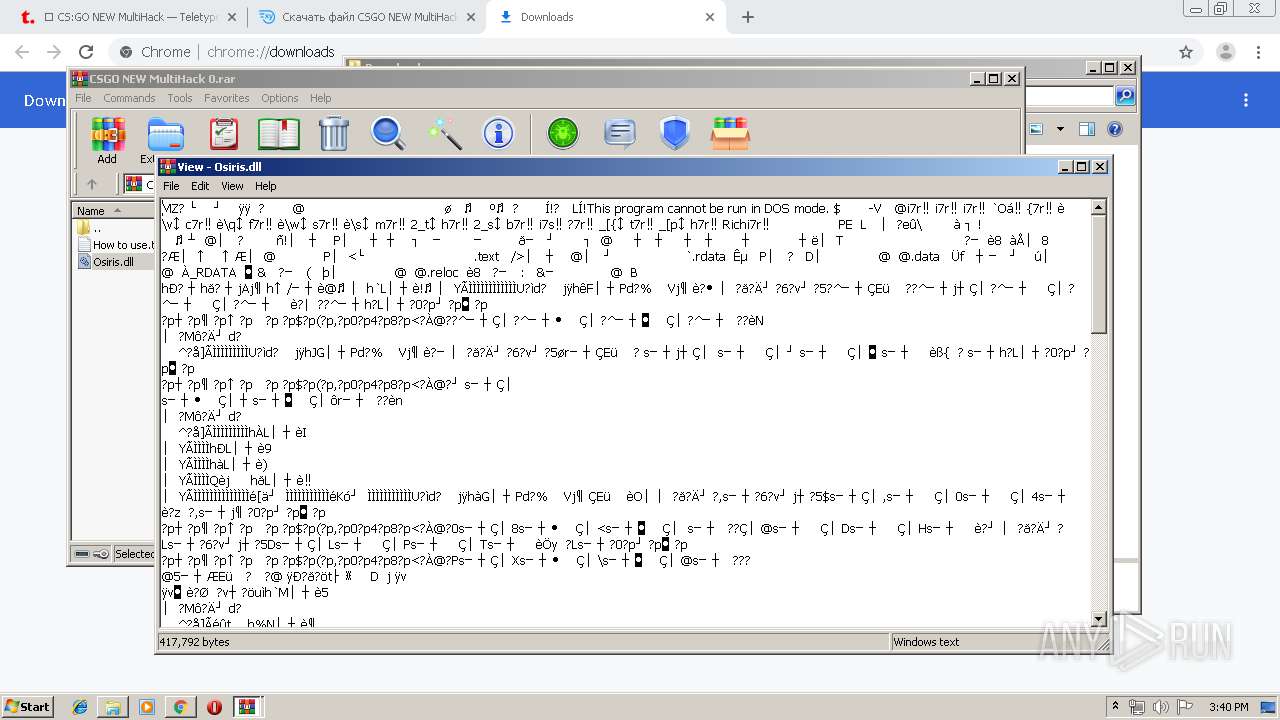
Task: Open the Chrome profile avatar
Action: 1225,52
